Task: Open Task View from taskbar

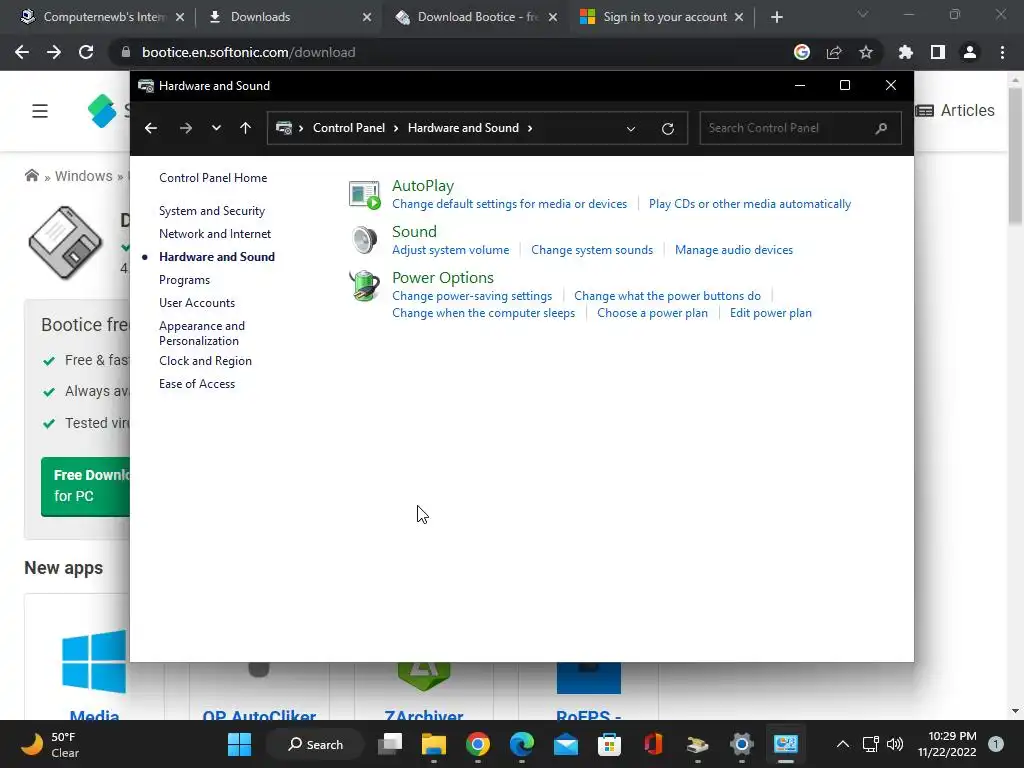Action: click(390, 744)
